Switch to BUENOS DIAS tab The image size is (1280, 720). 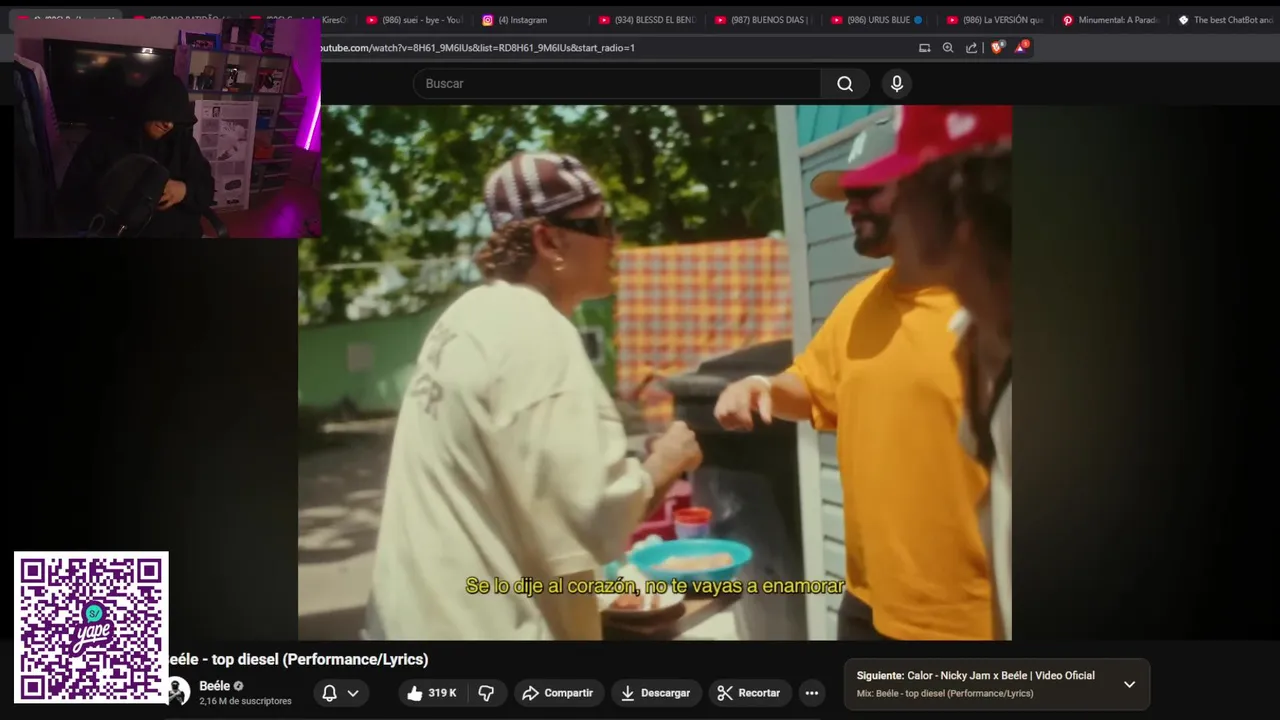point(764,20)
